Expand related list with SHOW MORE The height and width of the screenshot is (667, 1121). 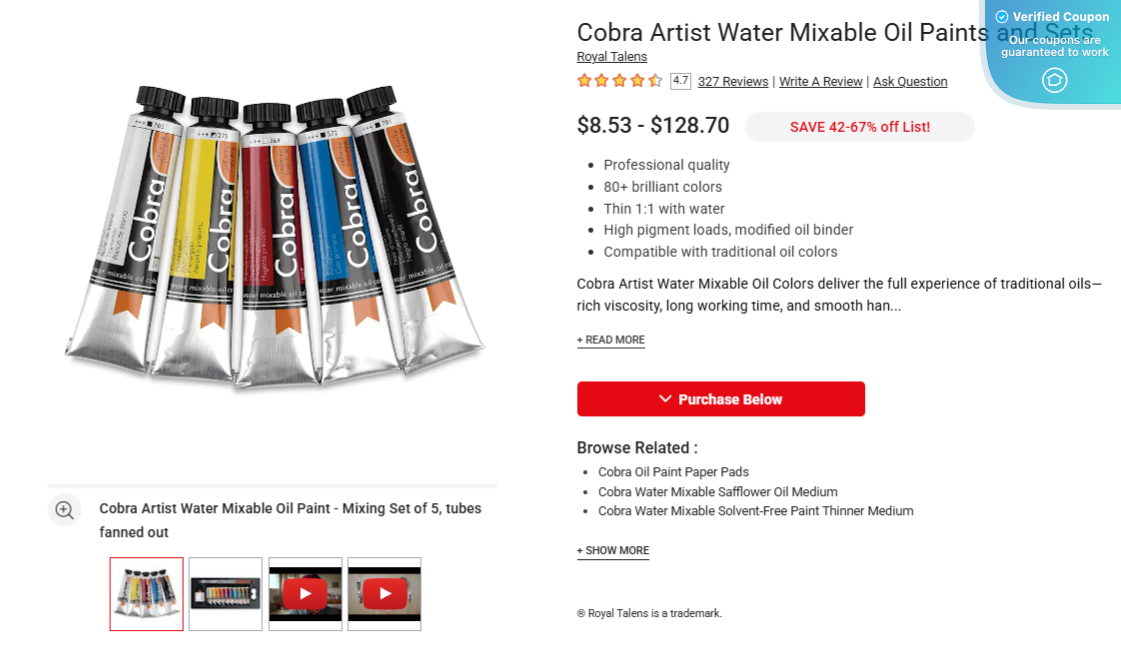(x=613, y=551)
